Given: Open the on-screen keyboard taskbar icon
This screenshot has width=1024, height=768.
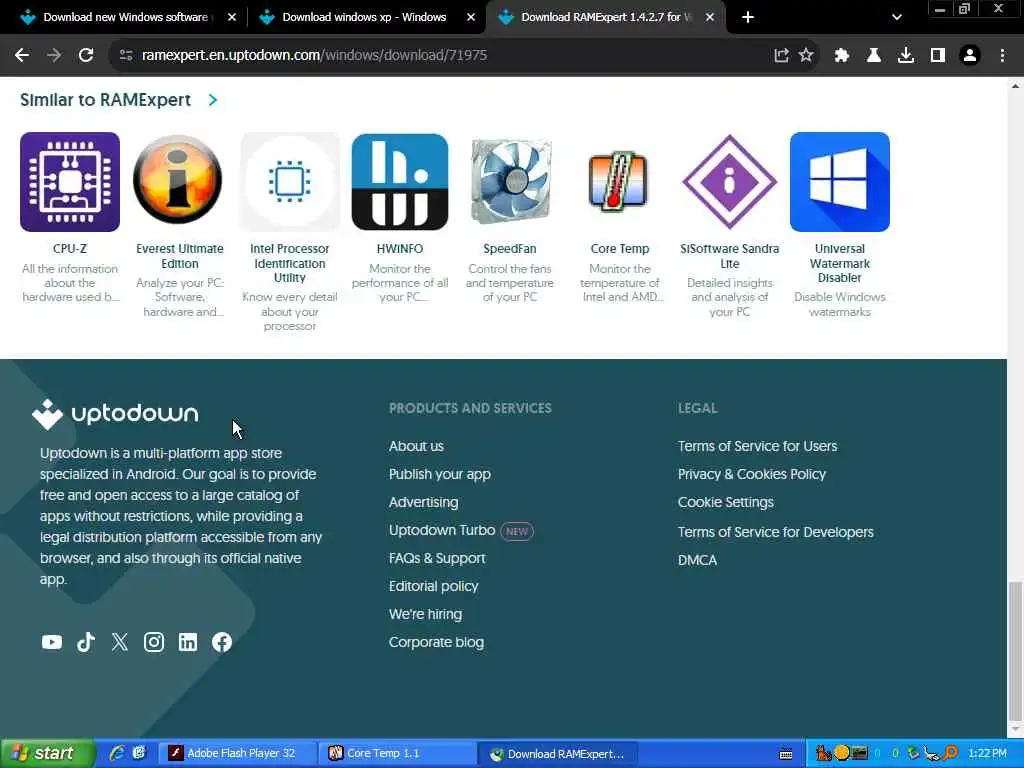Looking at the screenshot, I should click(786, 754).
